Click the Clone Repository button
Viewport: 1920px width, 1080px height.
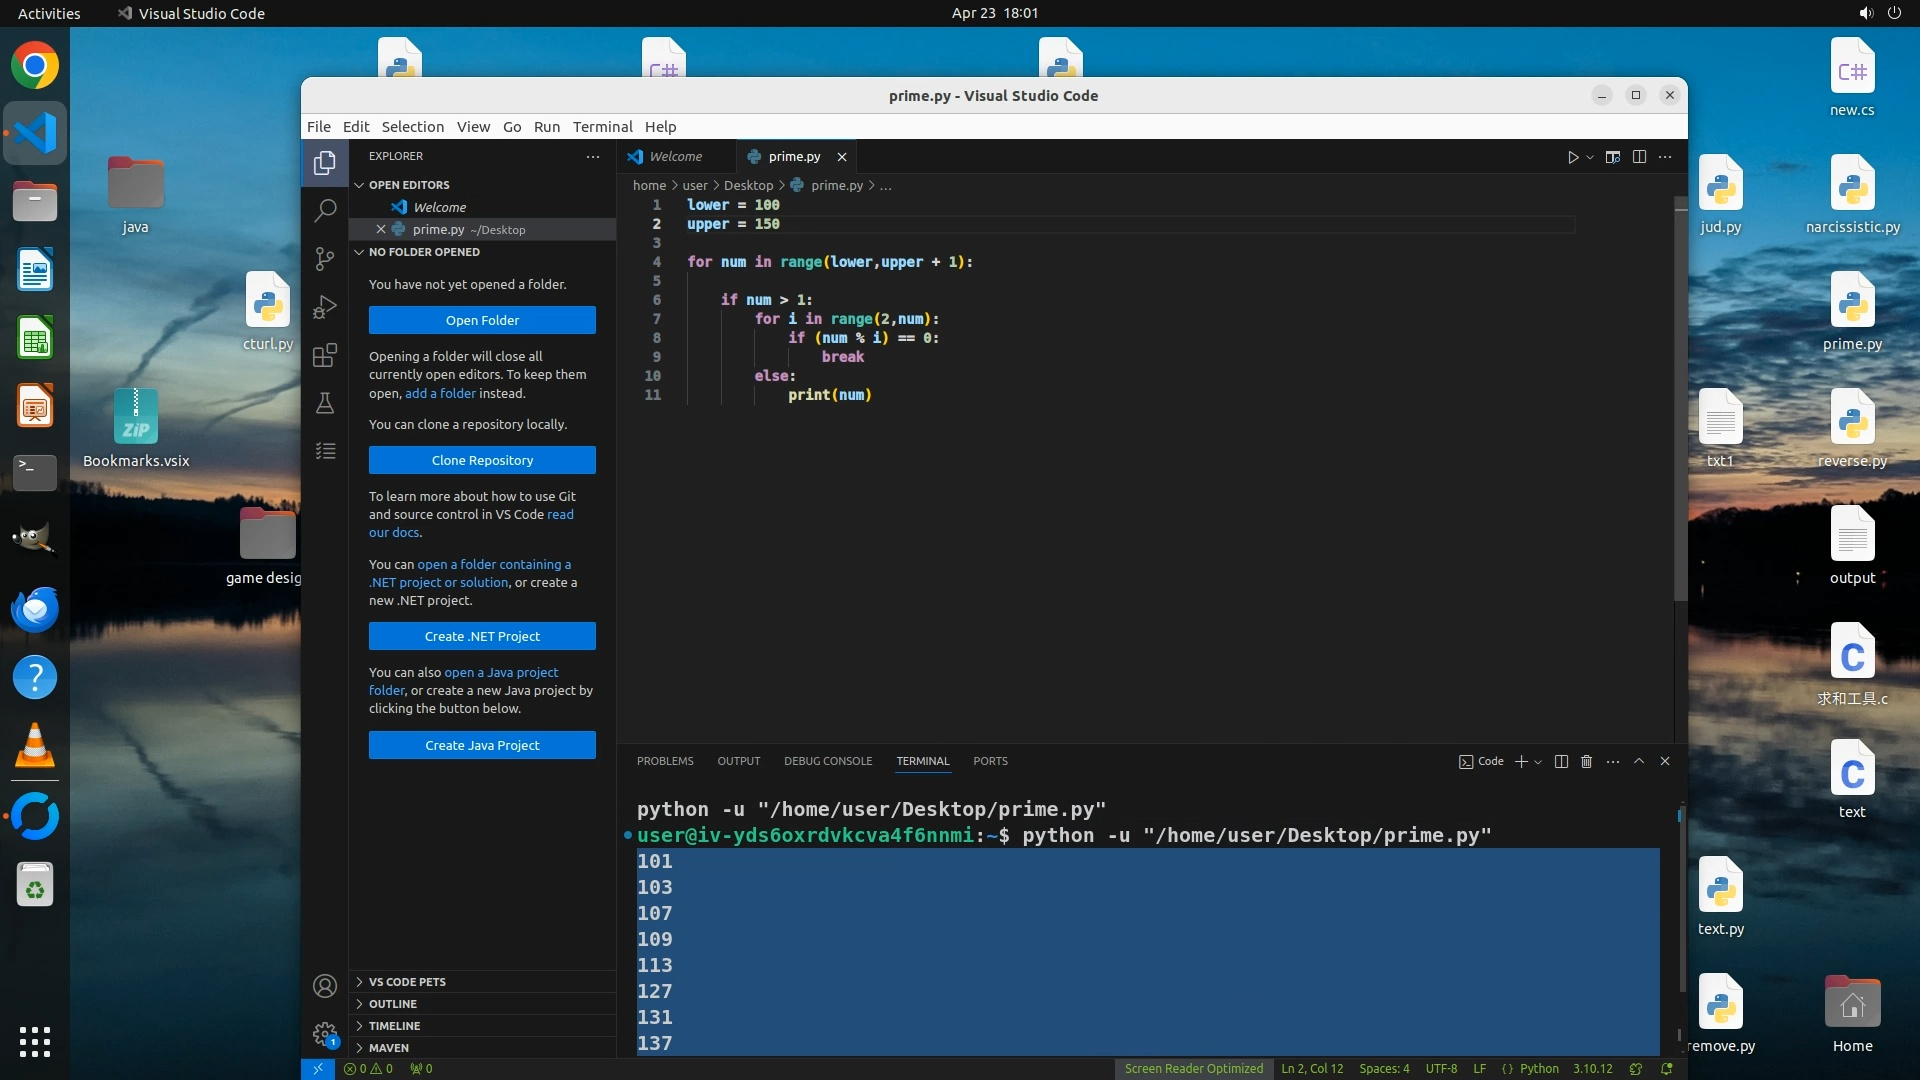click(x=482, y=460)
